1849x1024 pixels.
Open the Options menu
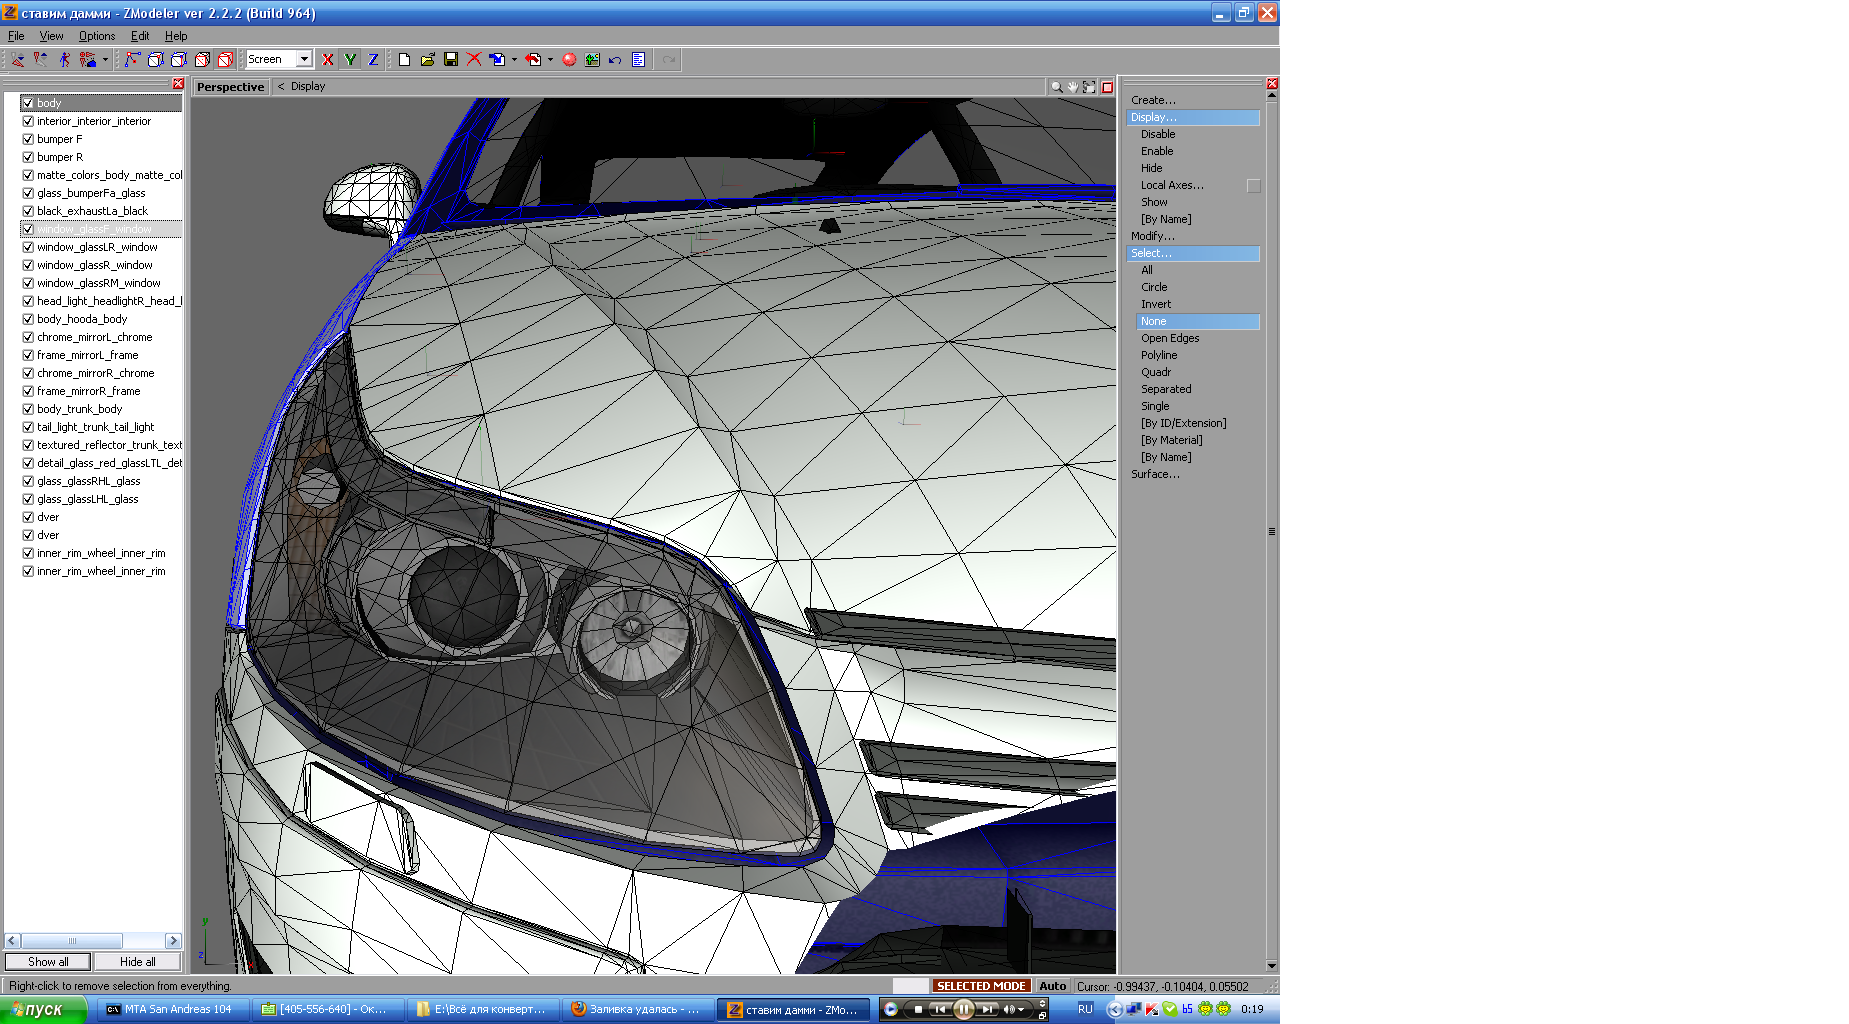click(97, 36)
